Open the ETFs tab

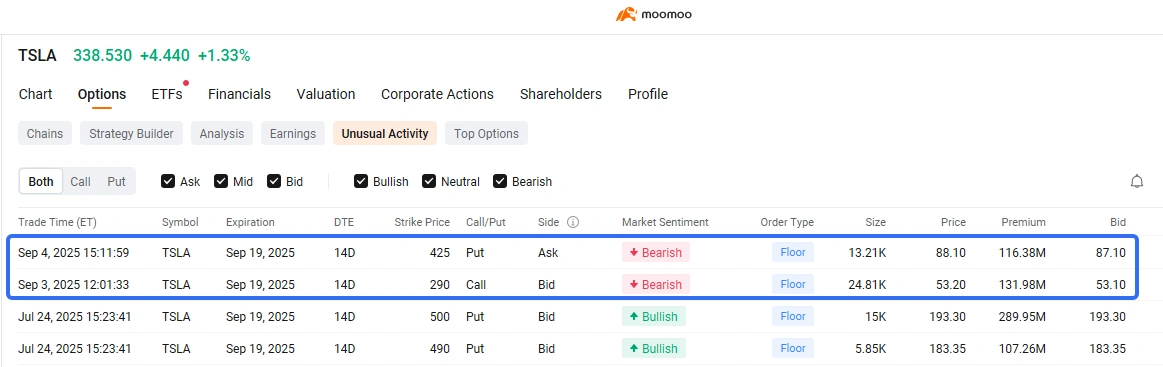tap(167, 94)
